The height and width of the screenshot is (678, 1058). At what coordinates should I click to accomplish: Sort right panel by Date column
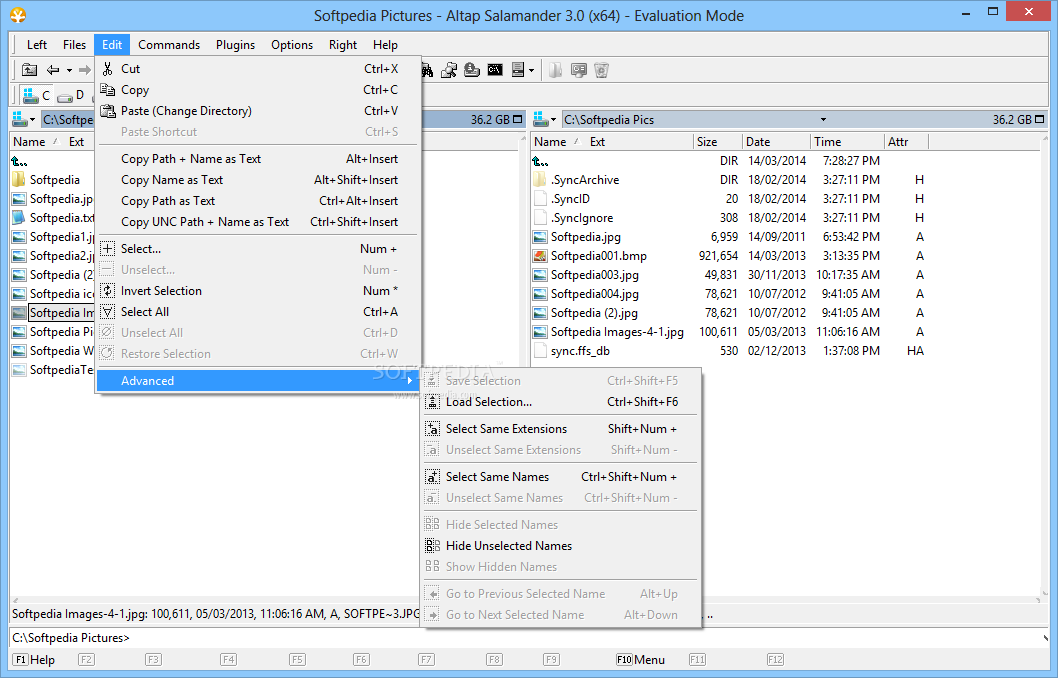pyautogui.click(x=776, y=142)
